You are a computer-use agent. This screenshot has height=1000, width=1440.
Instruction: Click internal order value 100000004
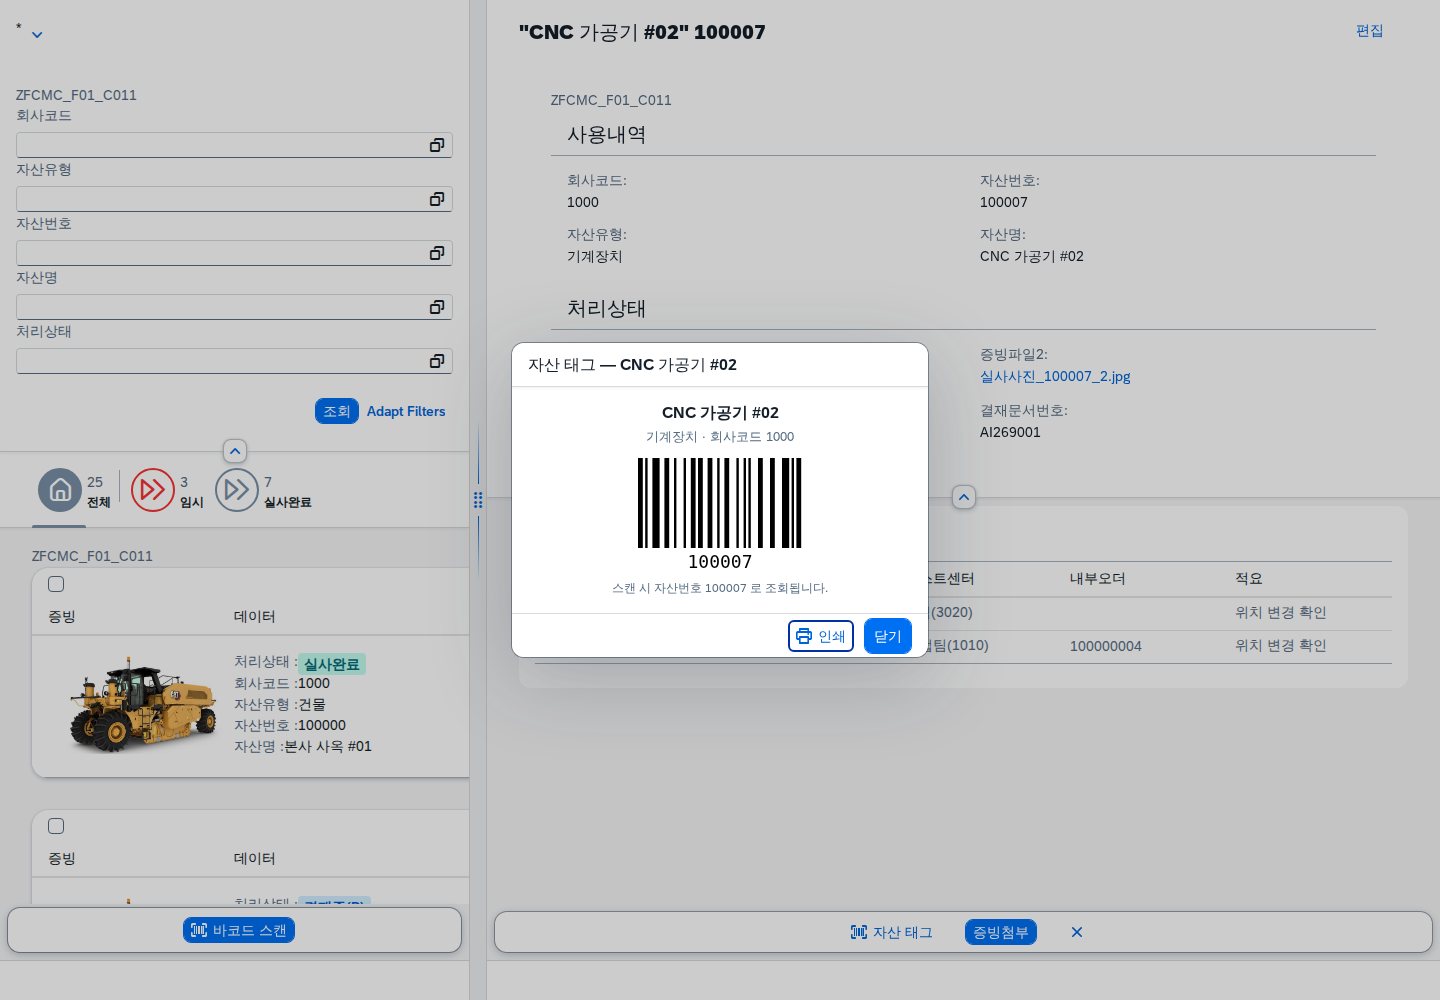(1105, 646)
